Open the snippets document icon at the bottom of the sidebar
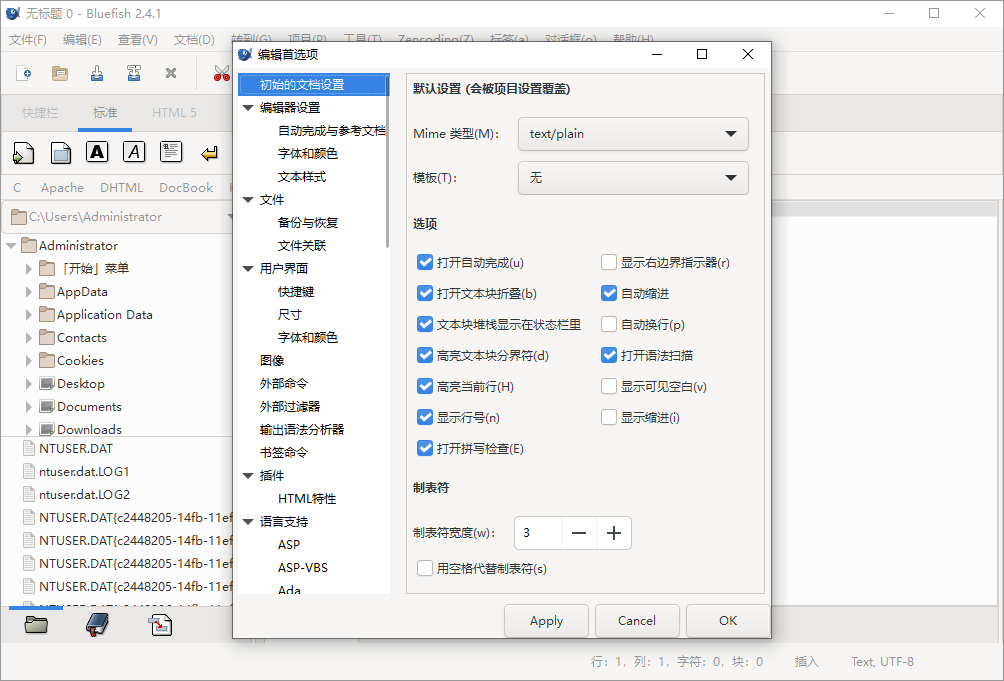This screenshot has height=681, width=1004. [160, 625]
